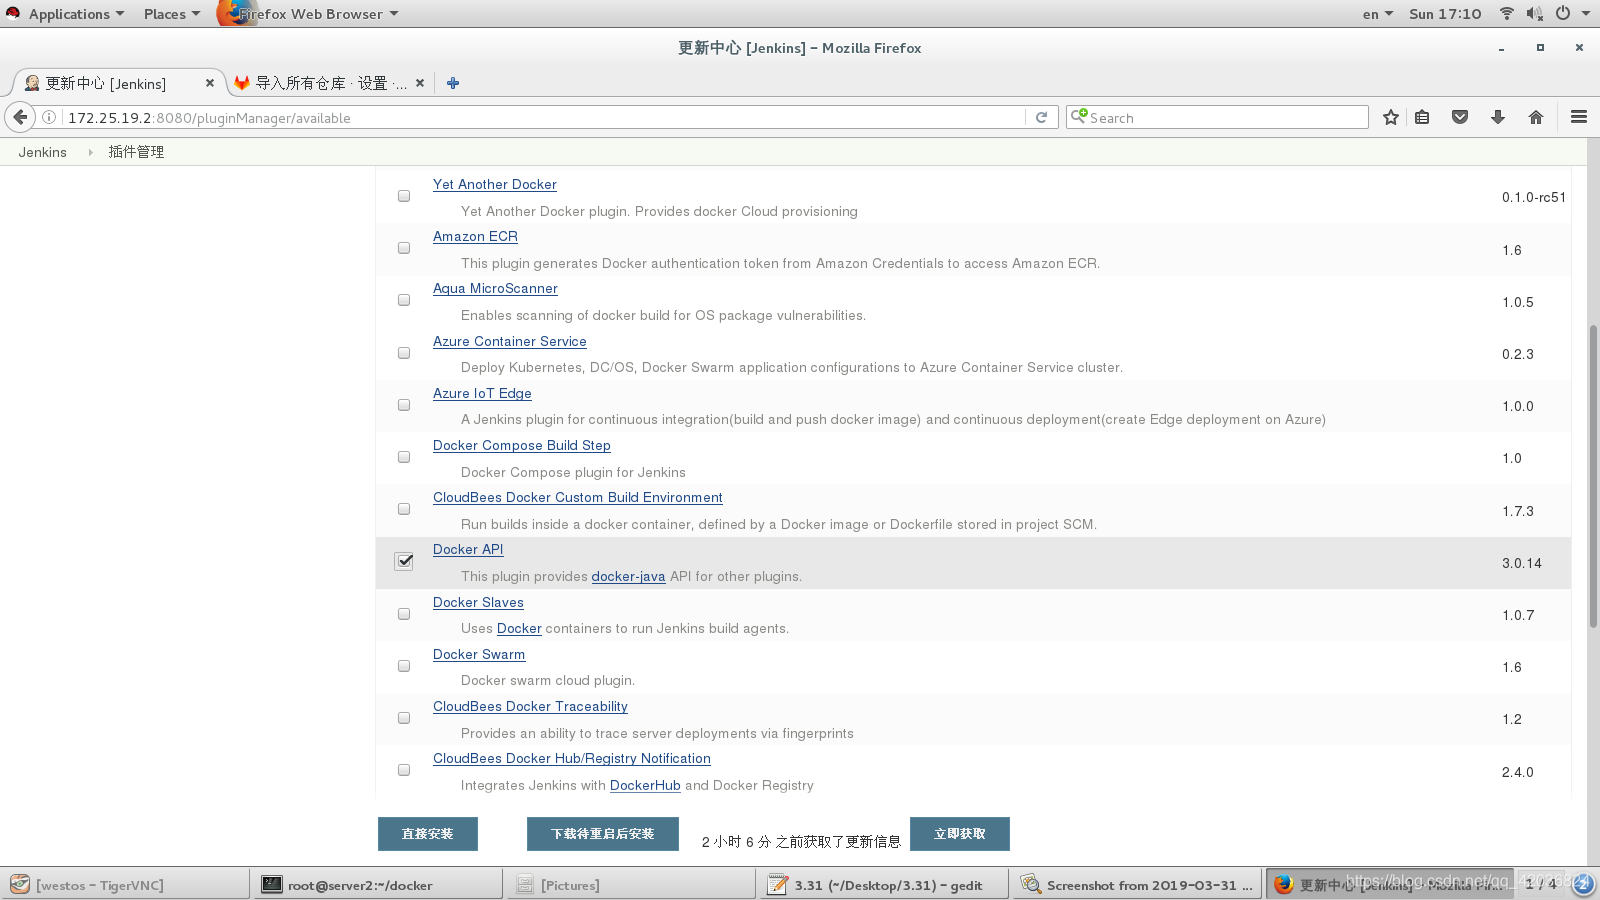Check CloudBees Docker Hub/Registry Notification checkbox
Viewport: 1600px width, 900px height.
coord(404,770)
